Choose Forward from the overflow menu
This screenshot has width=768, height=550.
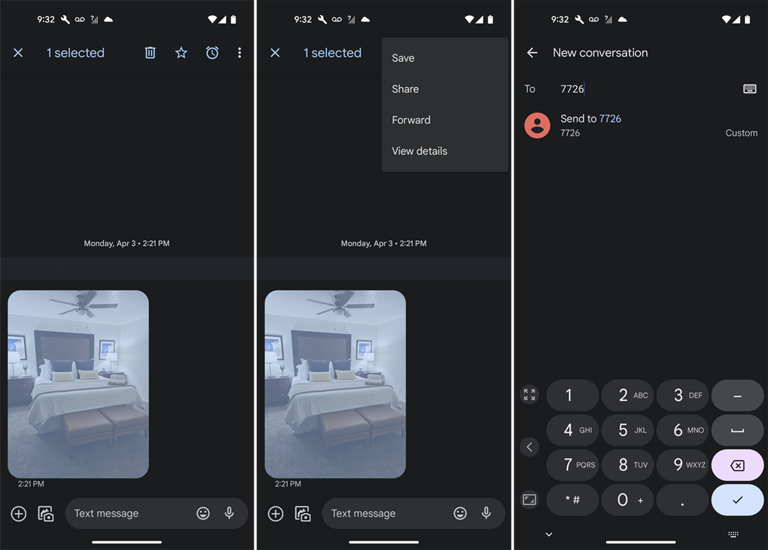pos(445,120)
